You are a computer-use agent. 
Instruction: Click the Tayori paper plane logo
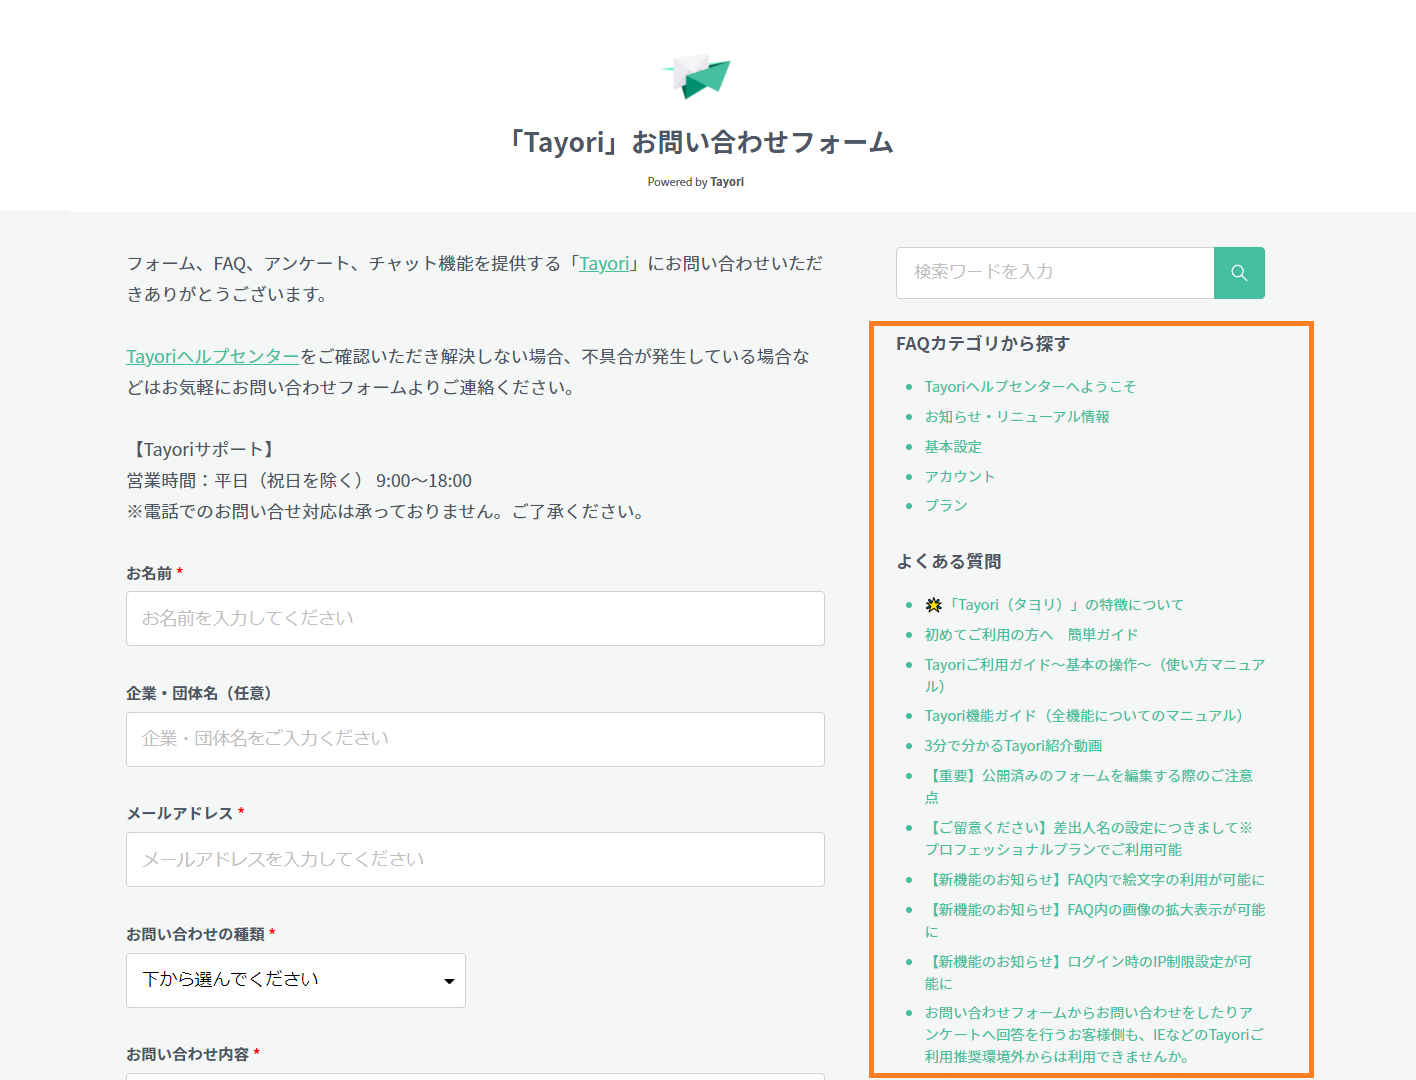pos(697,76)
